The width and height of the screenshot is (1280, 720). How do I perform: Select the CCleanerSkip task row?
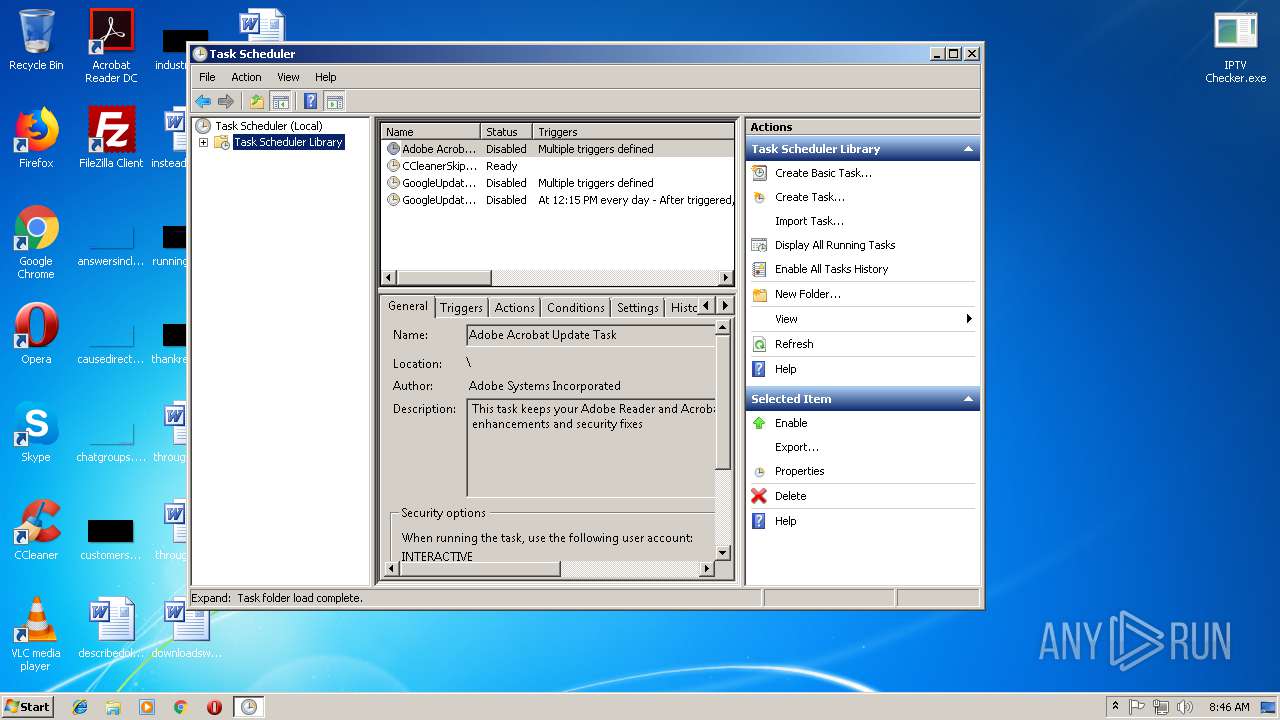pos(558,166)
